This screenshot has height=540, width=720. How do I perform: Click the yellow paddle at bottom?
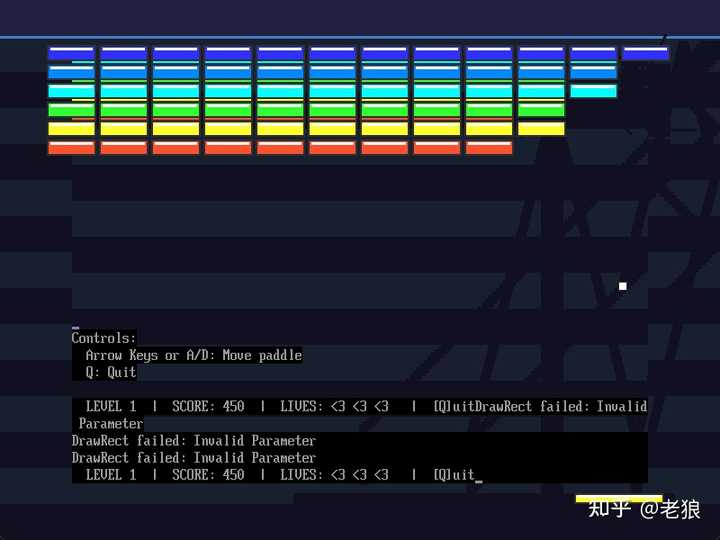pos(619,499)
